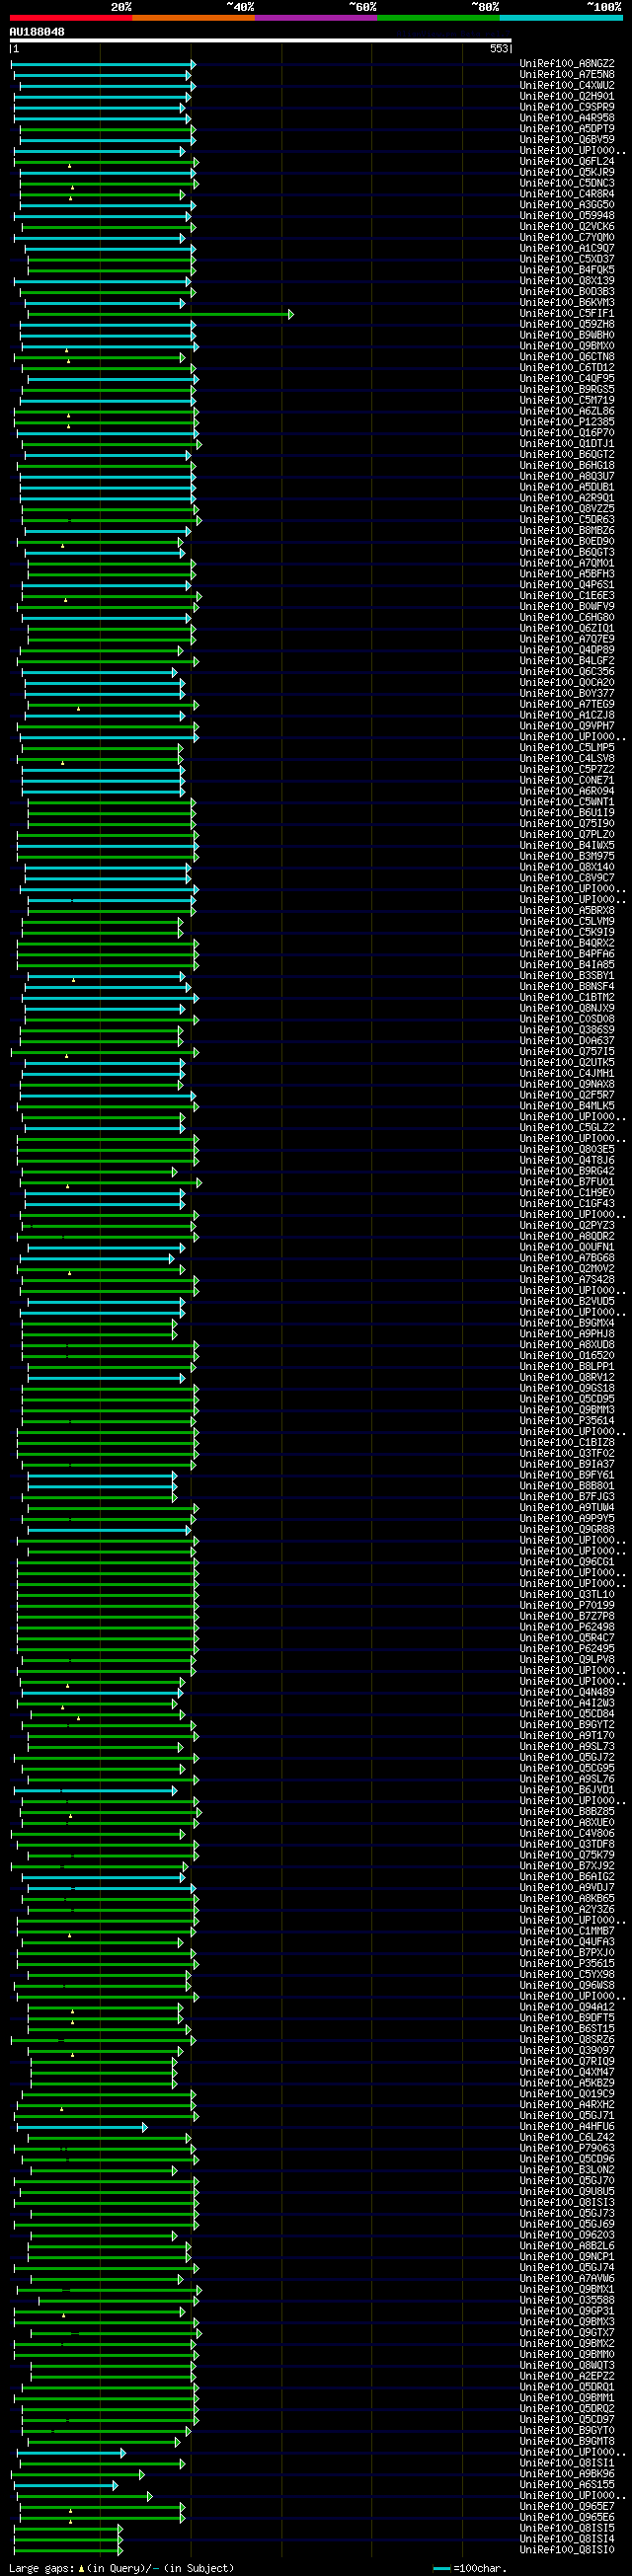Open hit UniRef100_A7E5N8

click(x=567, y=75)
